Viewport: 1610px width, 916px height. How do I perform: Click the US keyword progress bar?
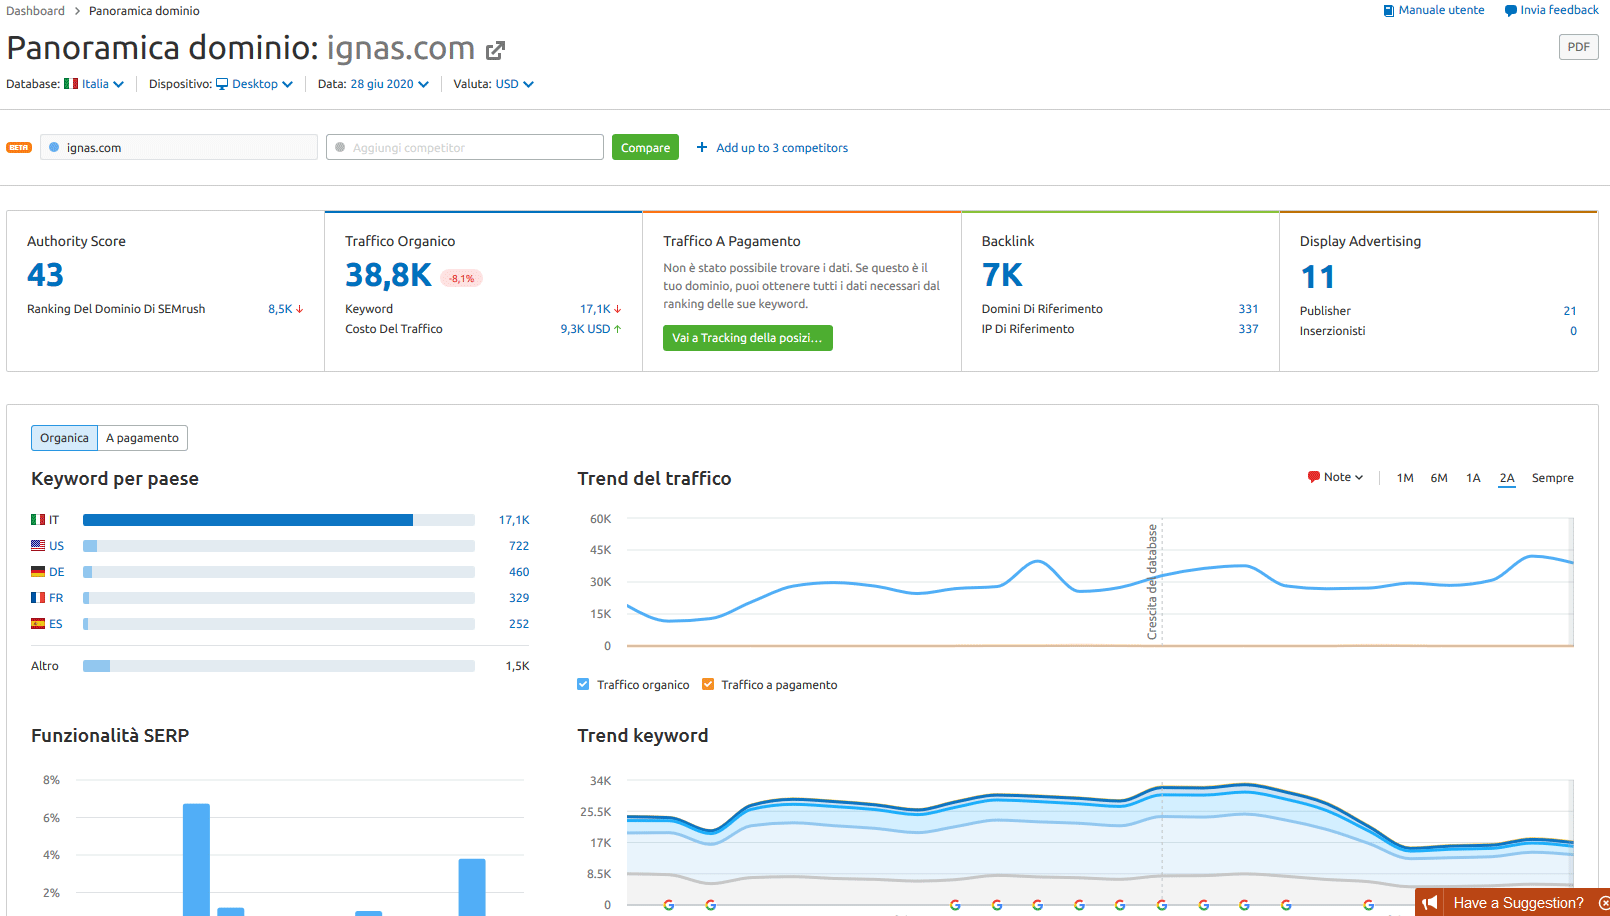click(279, 546)
